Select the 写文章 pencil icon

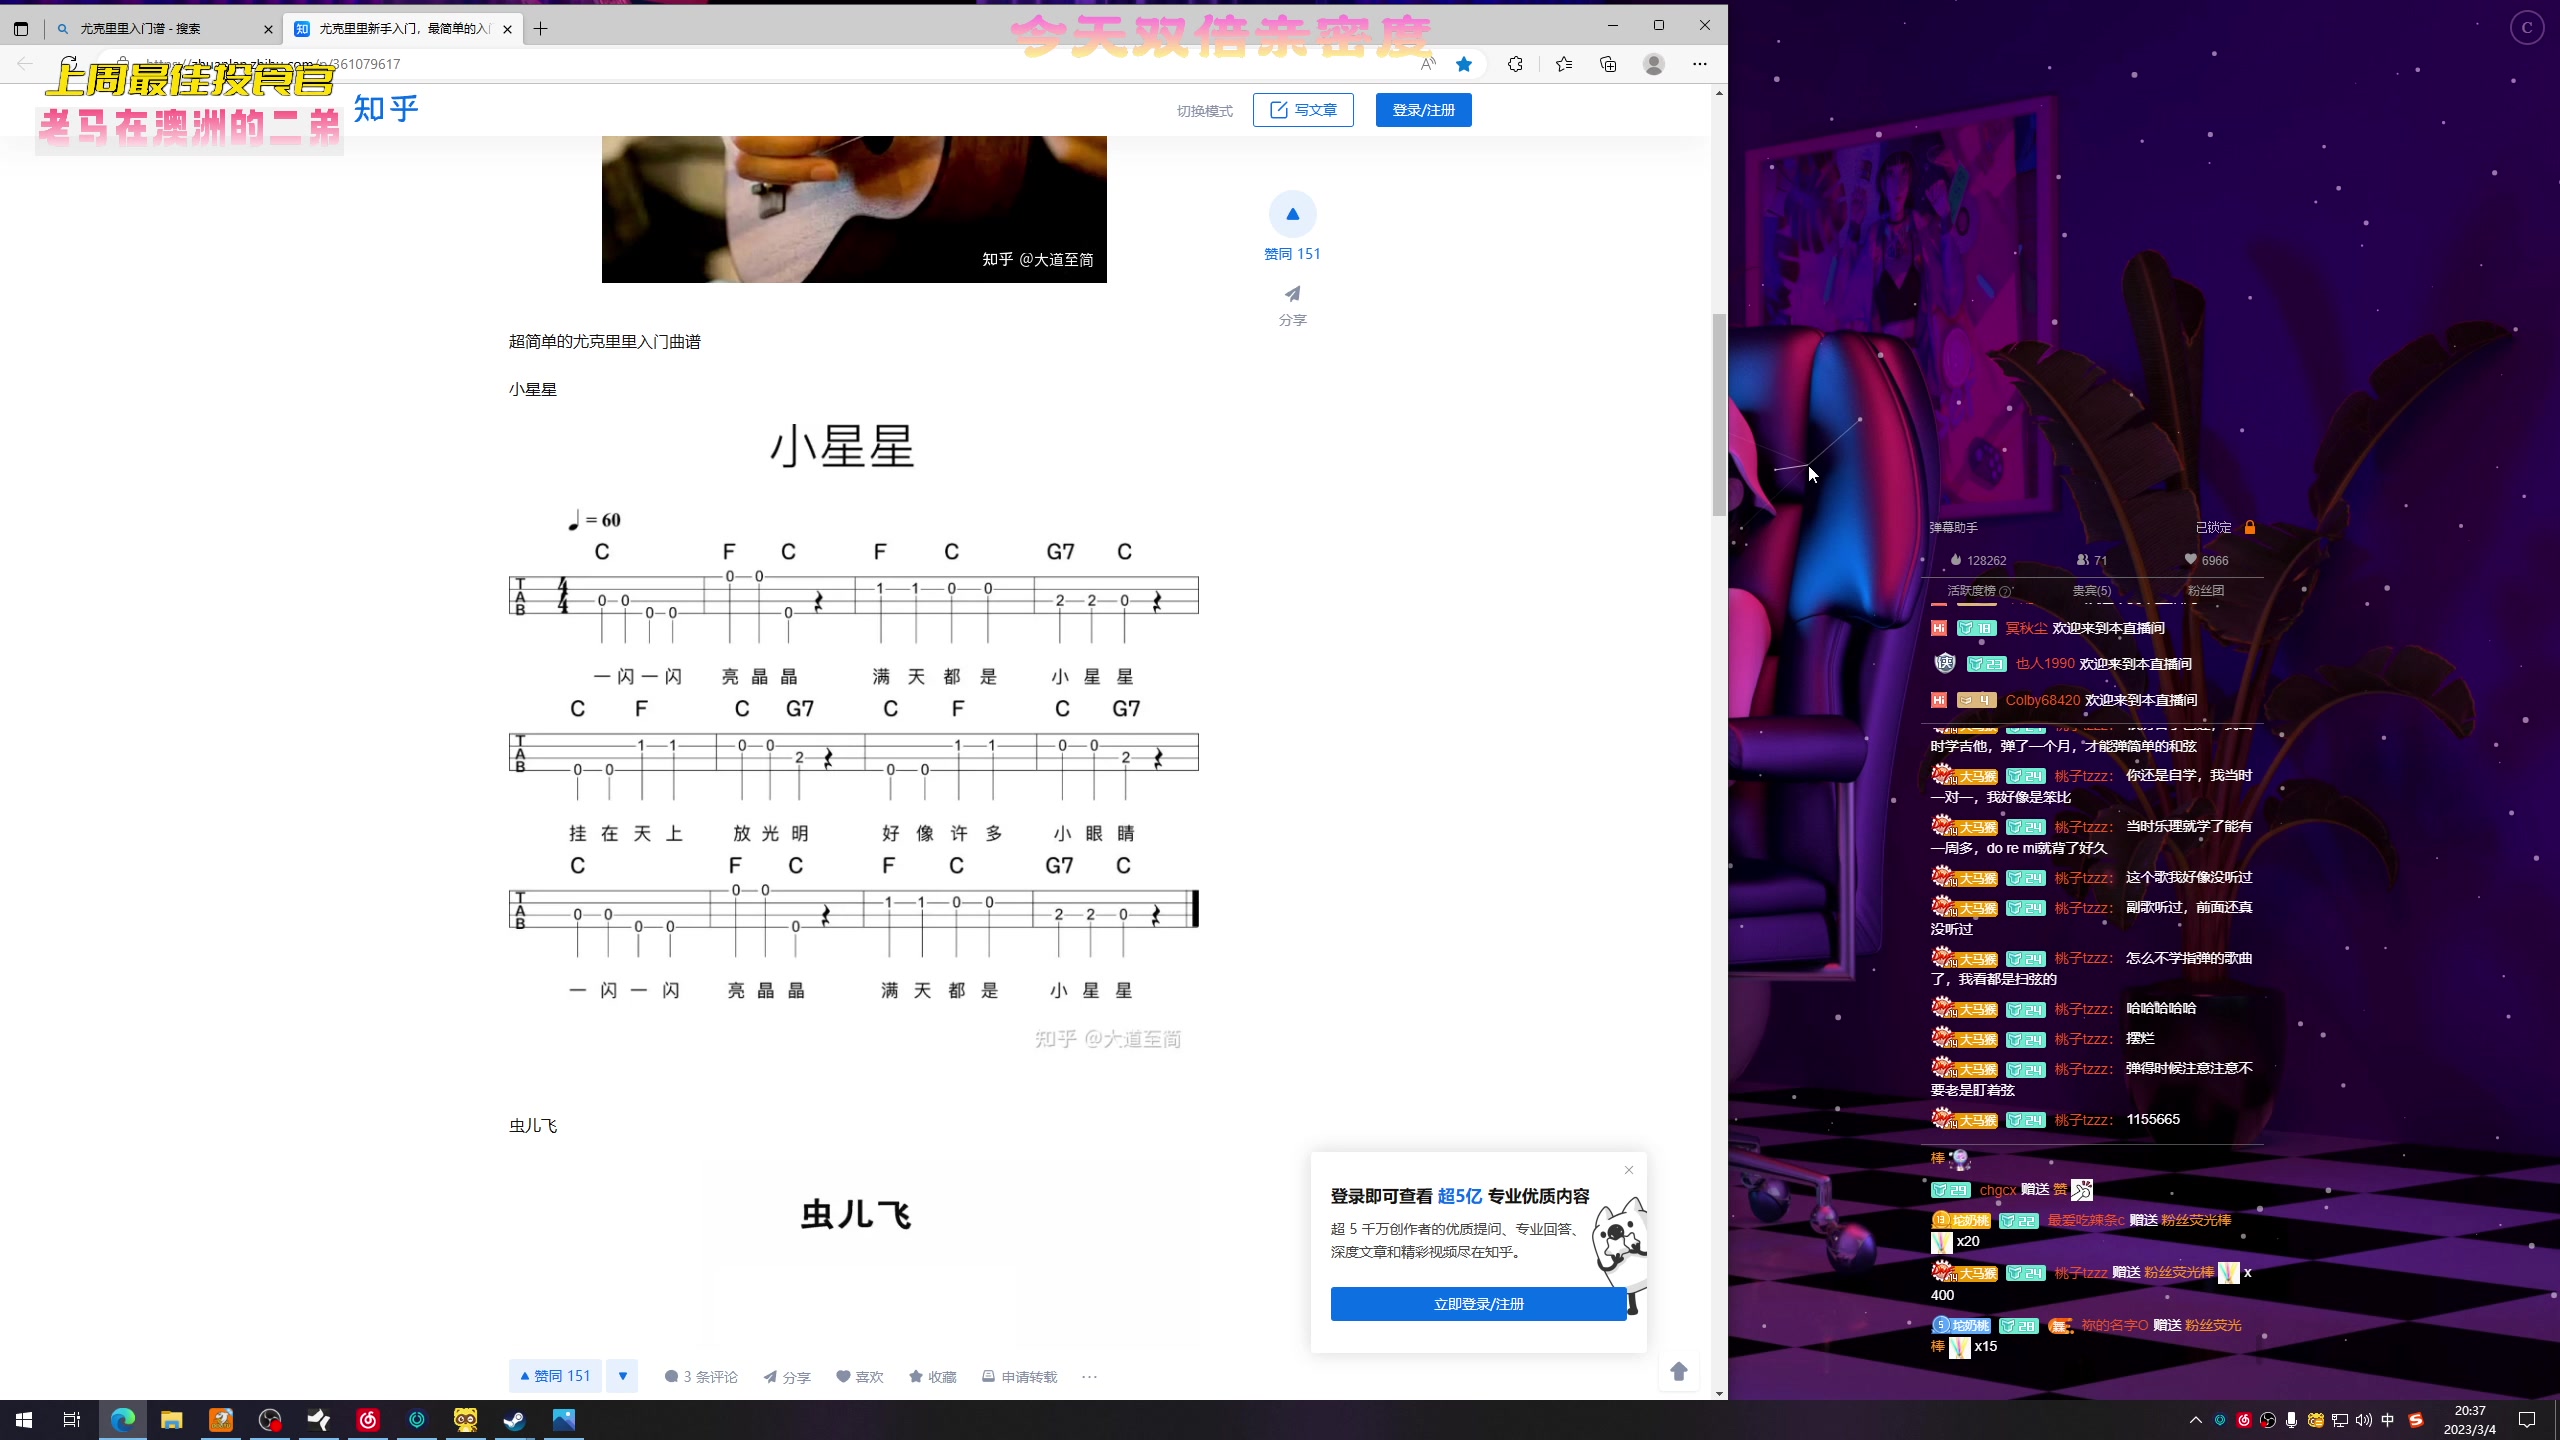pyautogui.click(x=1277, y=110)
